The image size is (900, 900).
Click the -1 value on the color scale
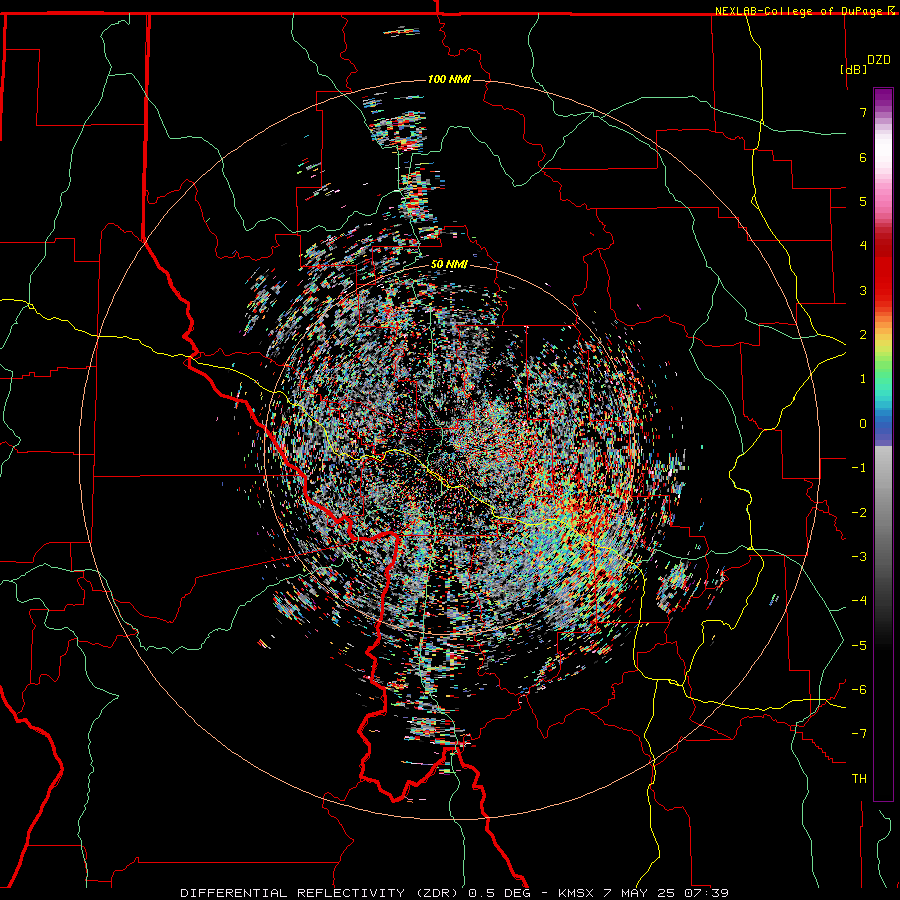click(859, 468)
